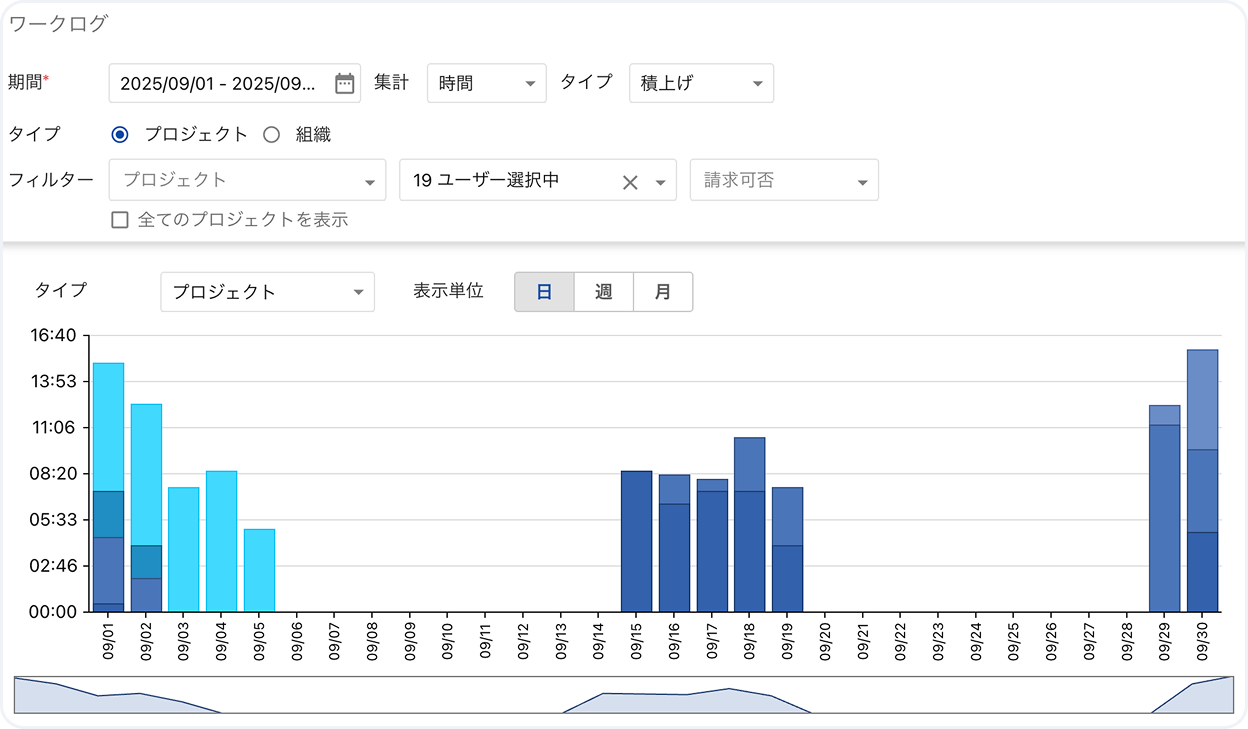The width and height of the screenshot is (1248, 729).
Task: Click the 09/15 dark blue bar
Action: 636,541
